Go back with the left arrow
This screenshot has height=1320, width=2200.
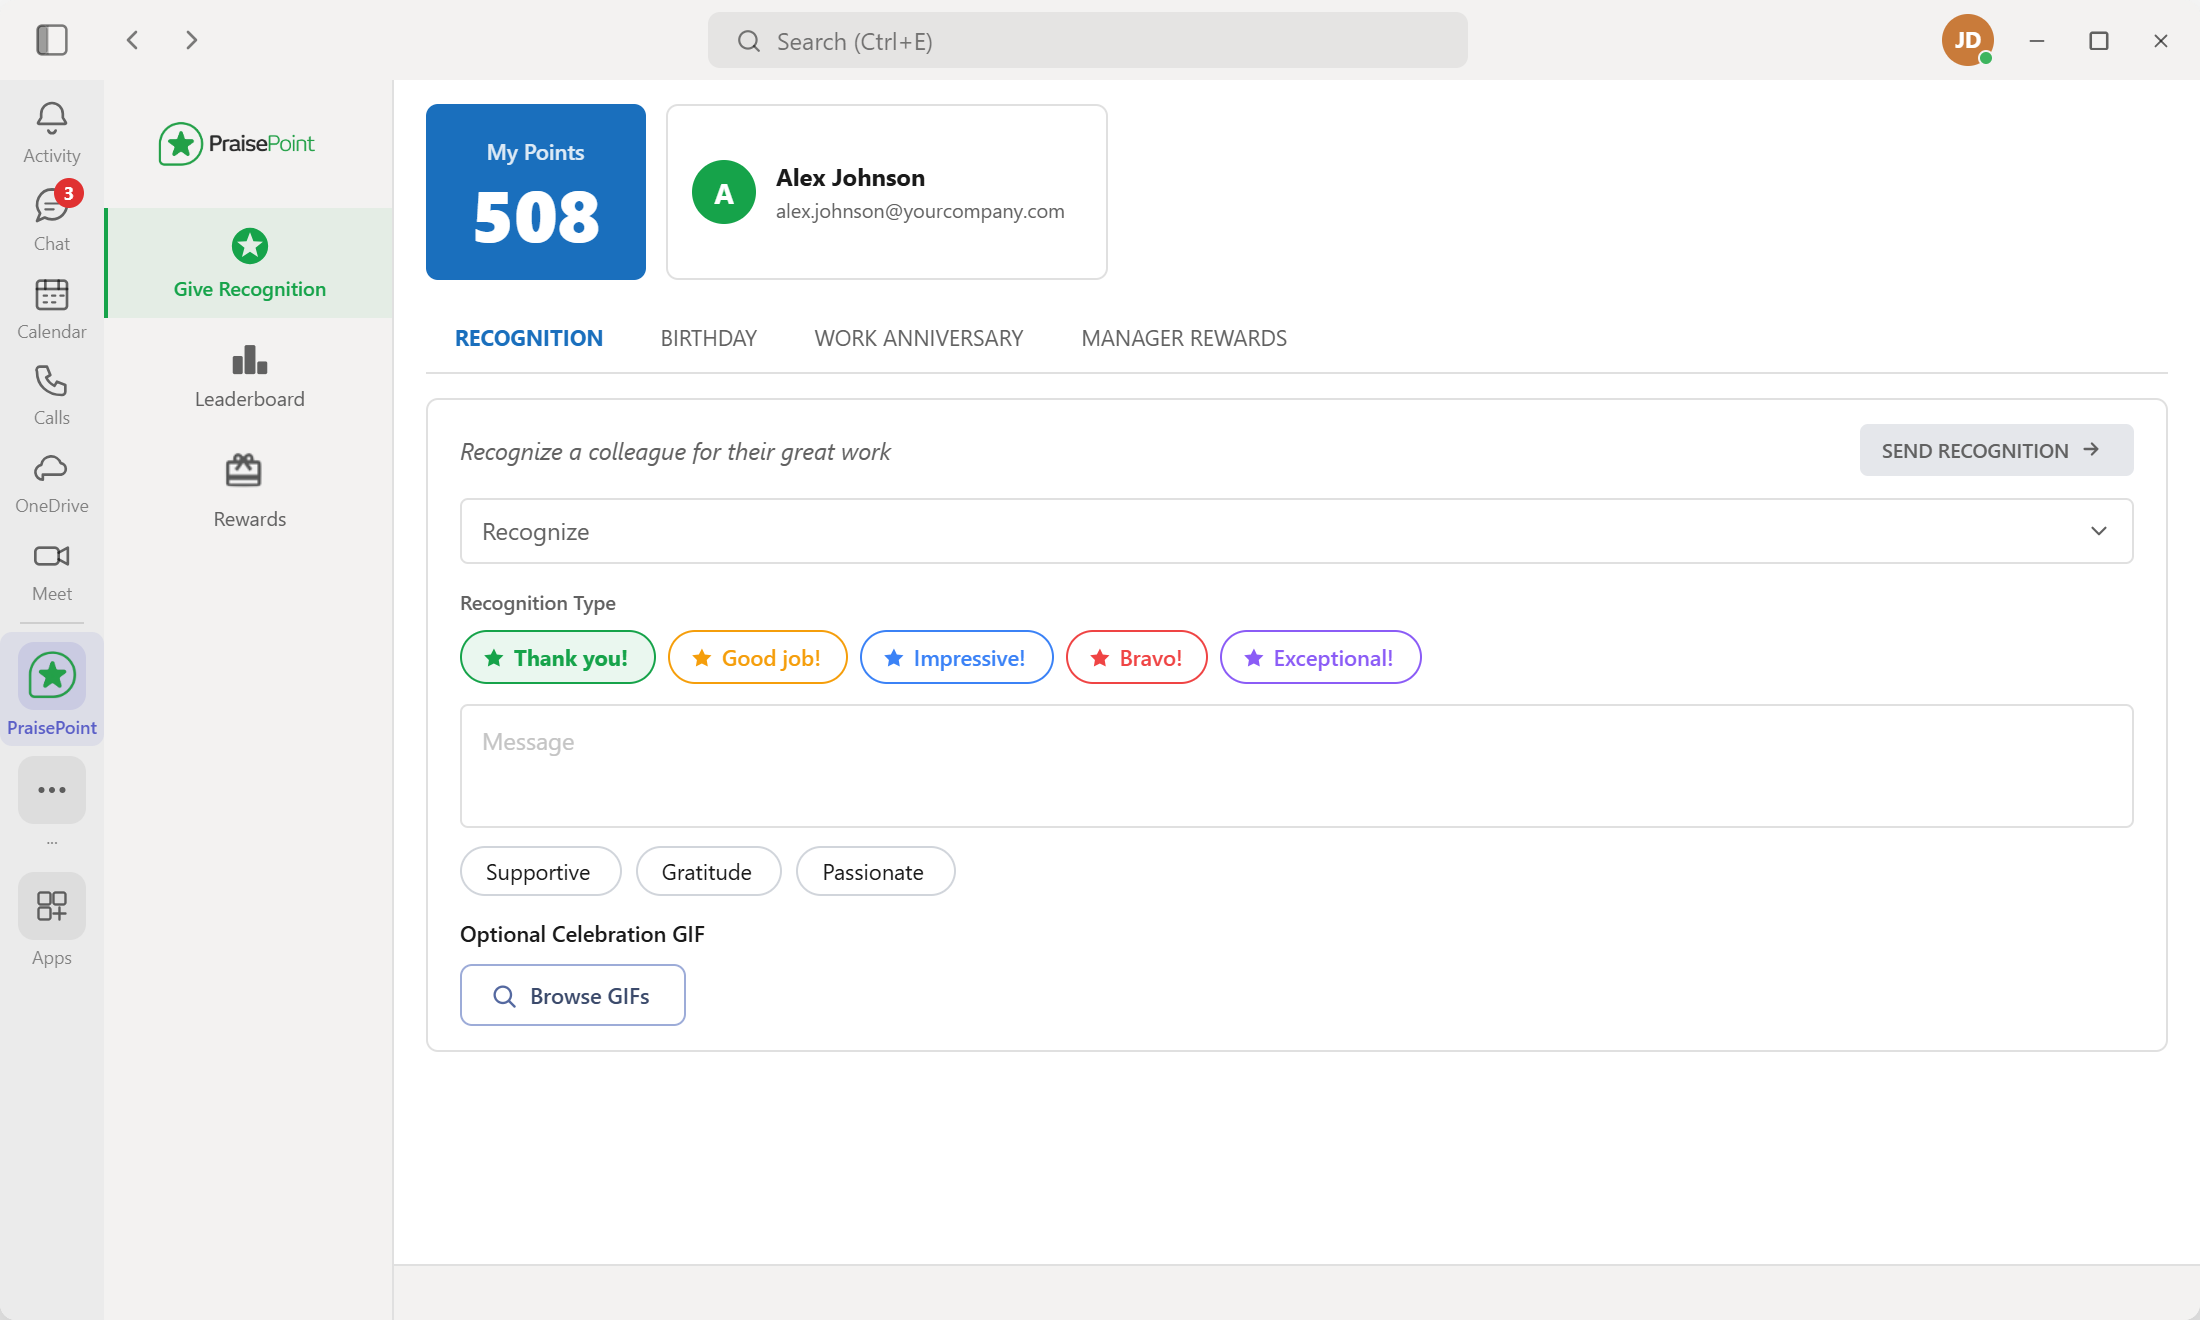(132, 40)
